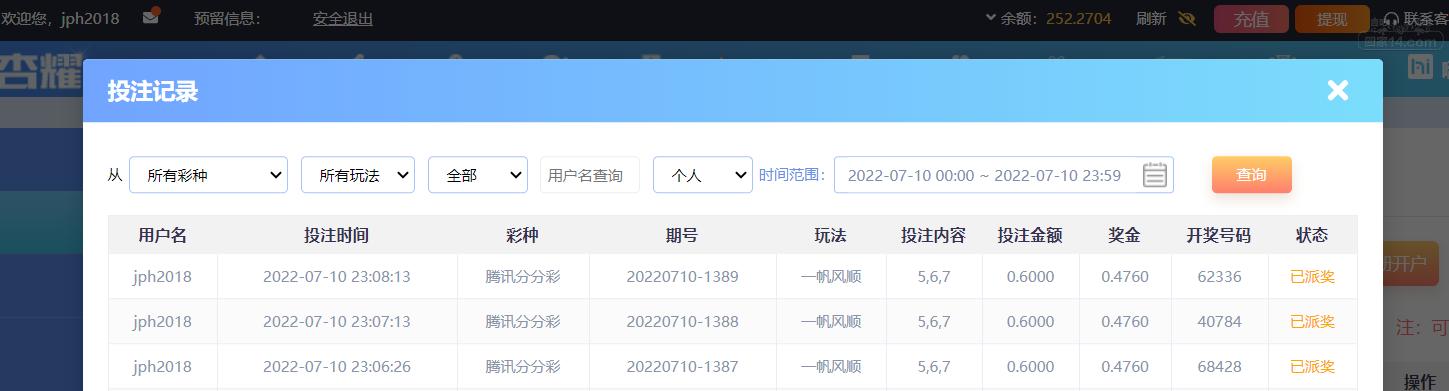Image resolution: width=1449 pixels, height=391 pixels.
Task: Click the calendar icon in date range
Action: (1155, 174)
